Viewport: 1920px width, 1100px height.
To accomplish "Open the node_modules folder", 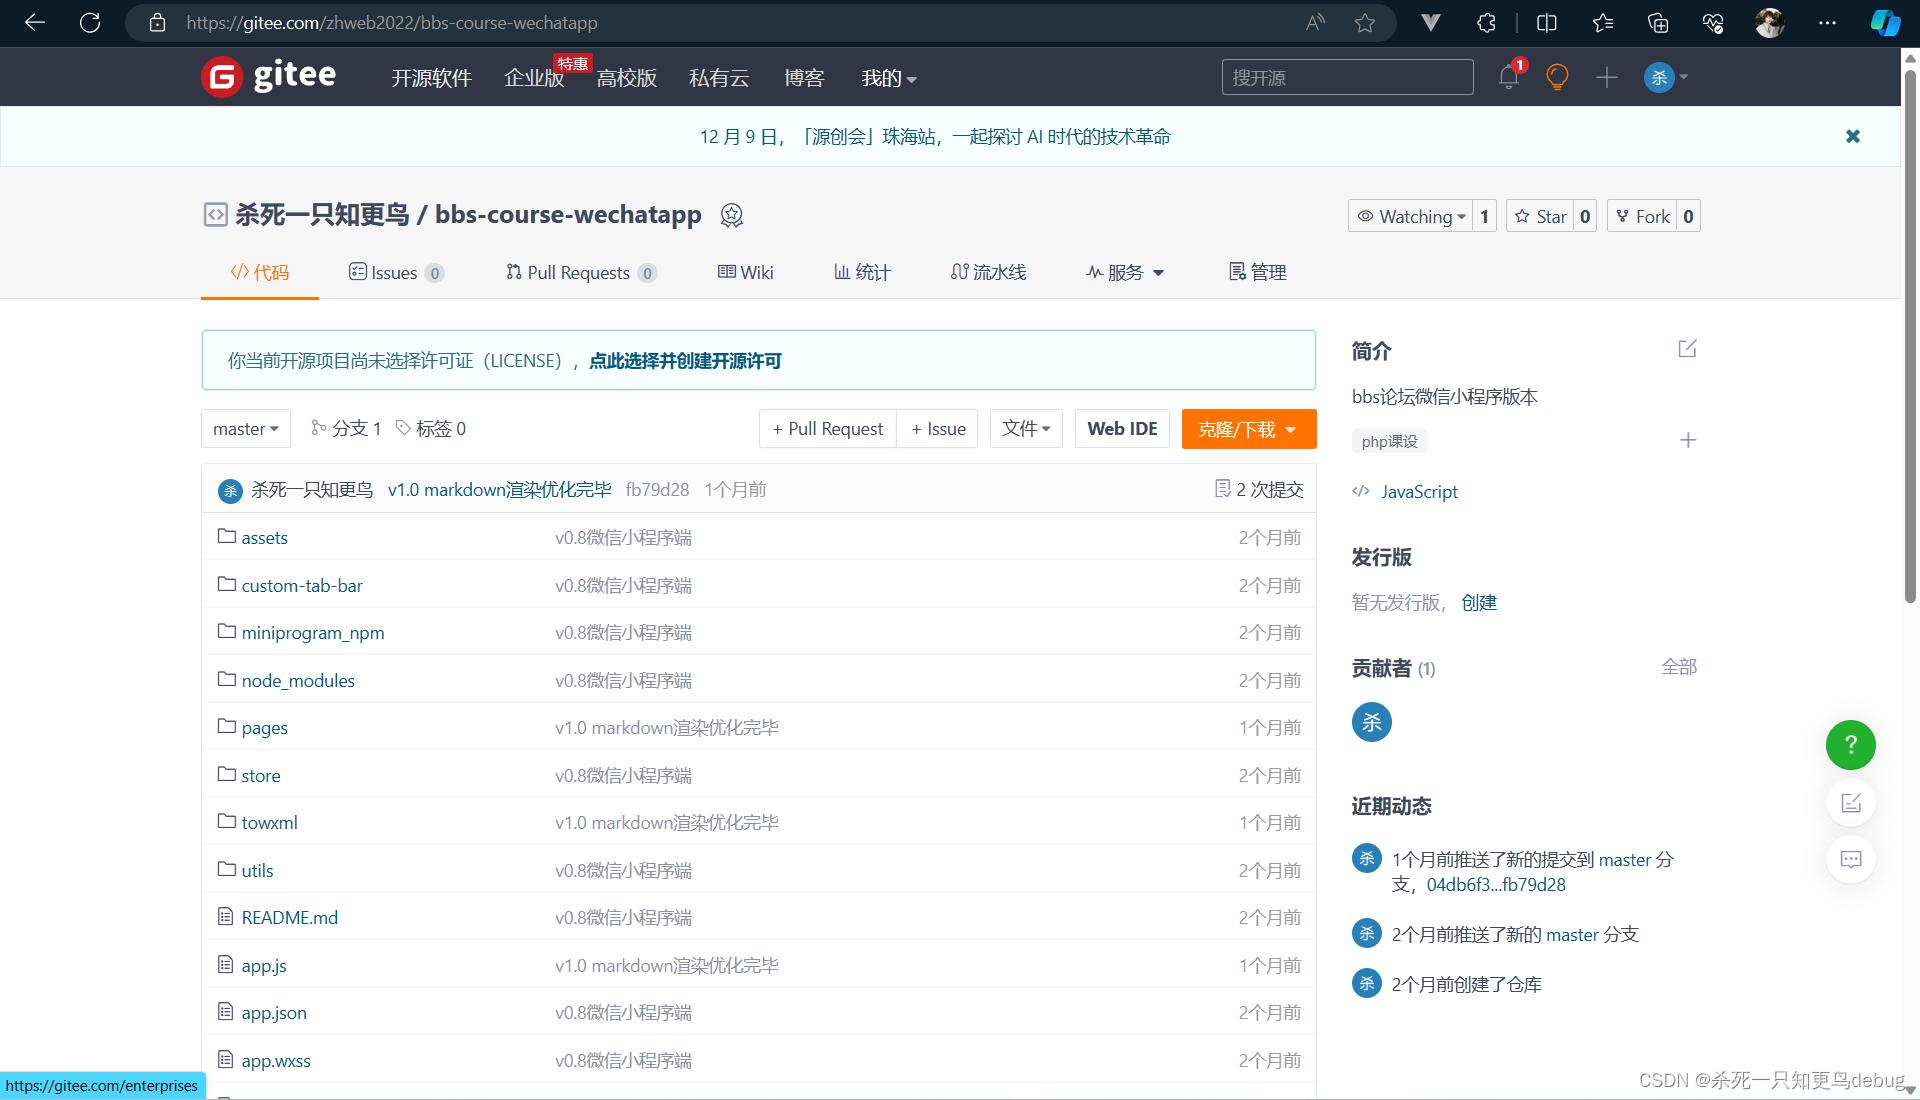I will pos(298,680).
